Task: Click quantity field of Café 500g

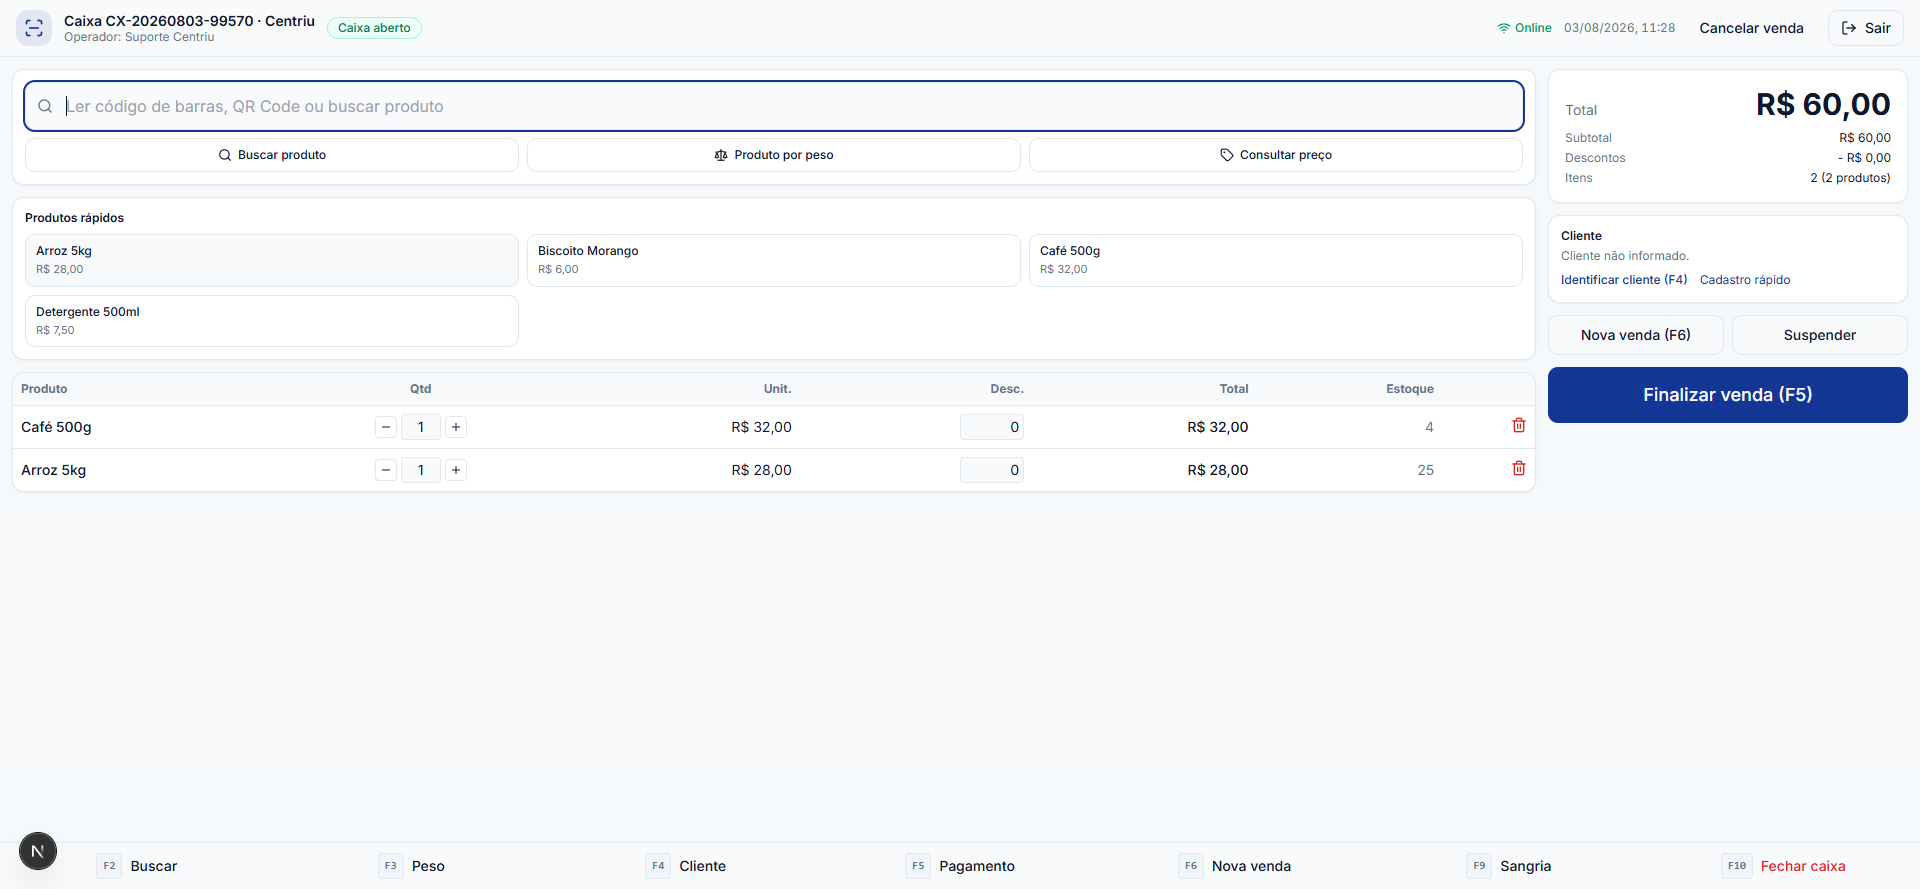Action: click(x=421, y=427)
